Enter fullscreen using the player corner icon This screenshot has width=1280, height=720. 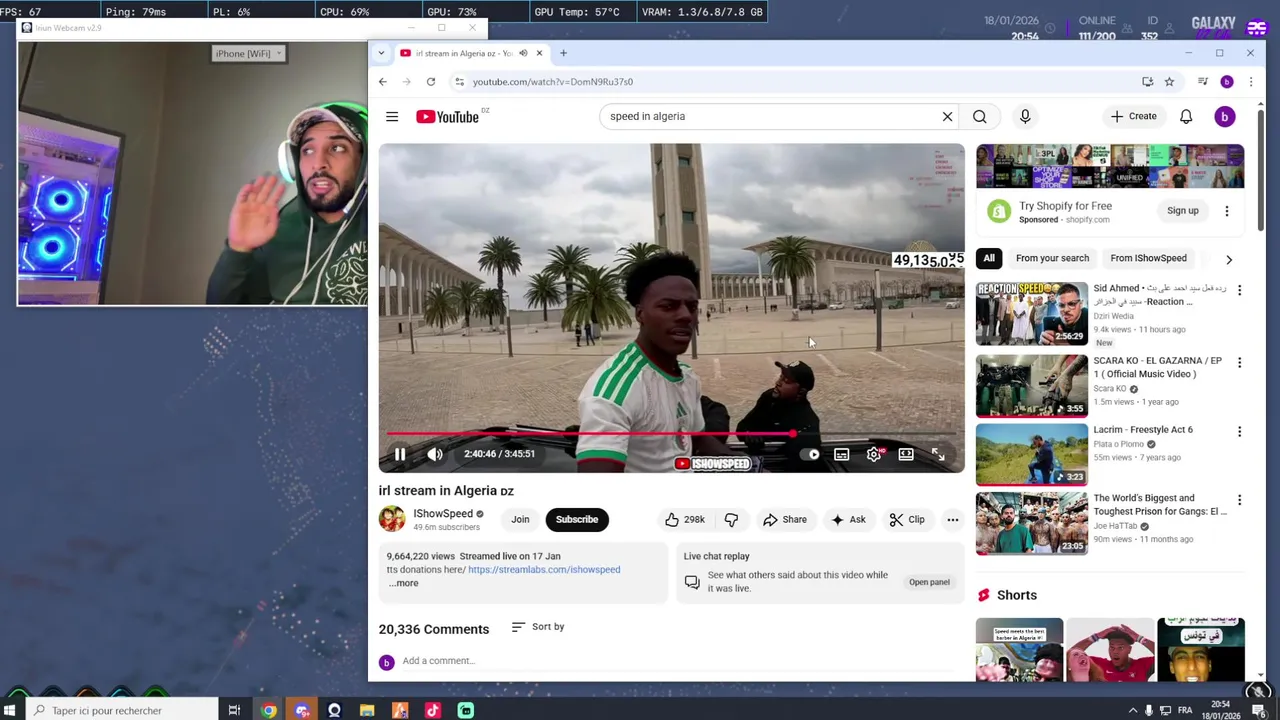coord(938,455)
